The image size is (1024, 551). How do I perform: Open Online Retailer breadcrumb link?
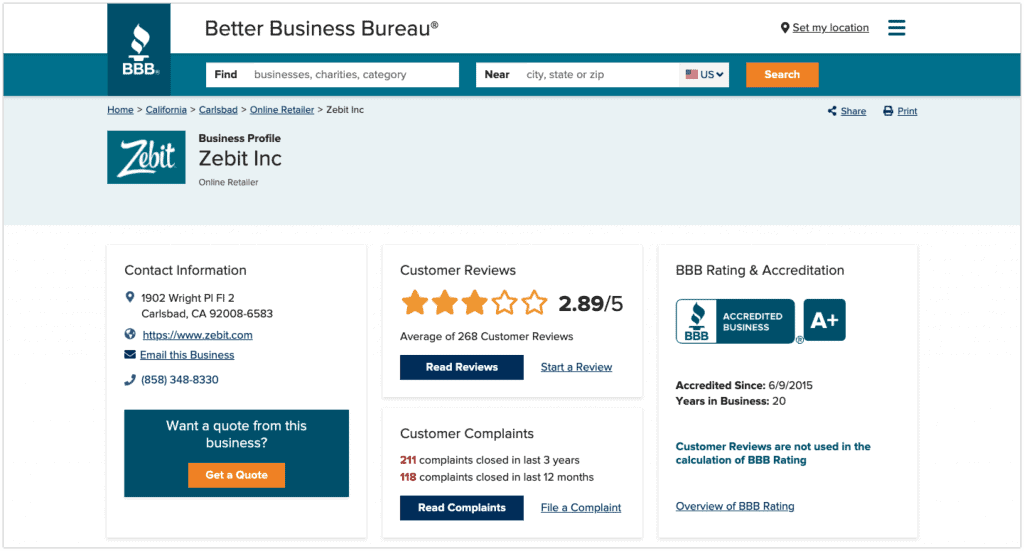point(281,110)
